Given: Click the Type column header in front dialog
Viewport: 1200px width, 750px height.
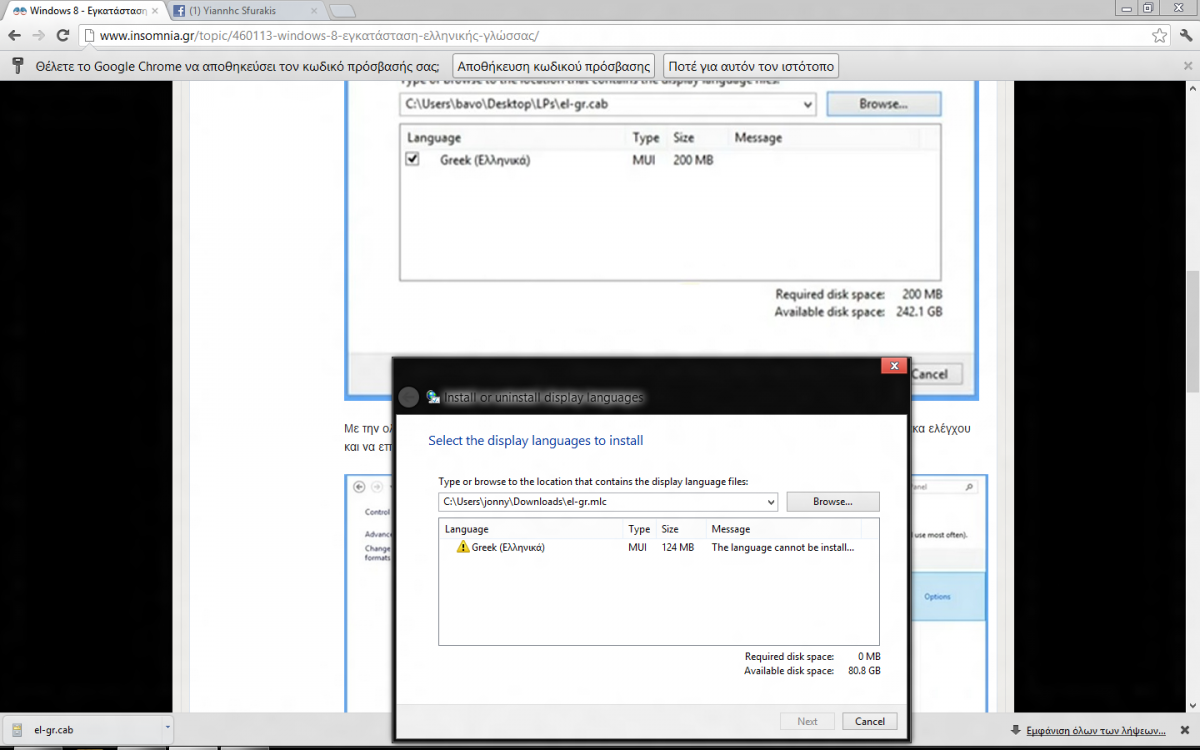Looking at the screenshot, I should 639,529.
